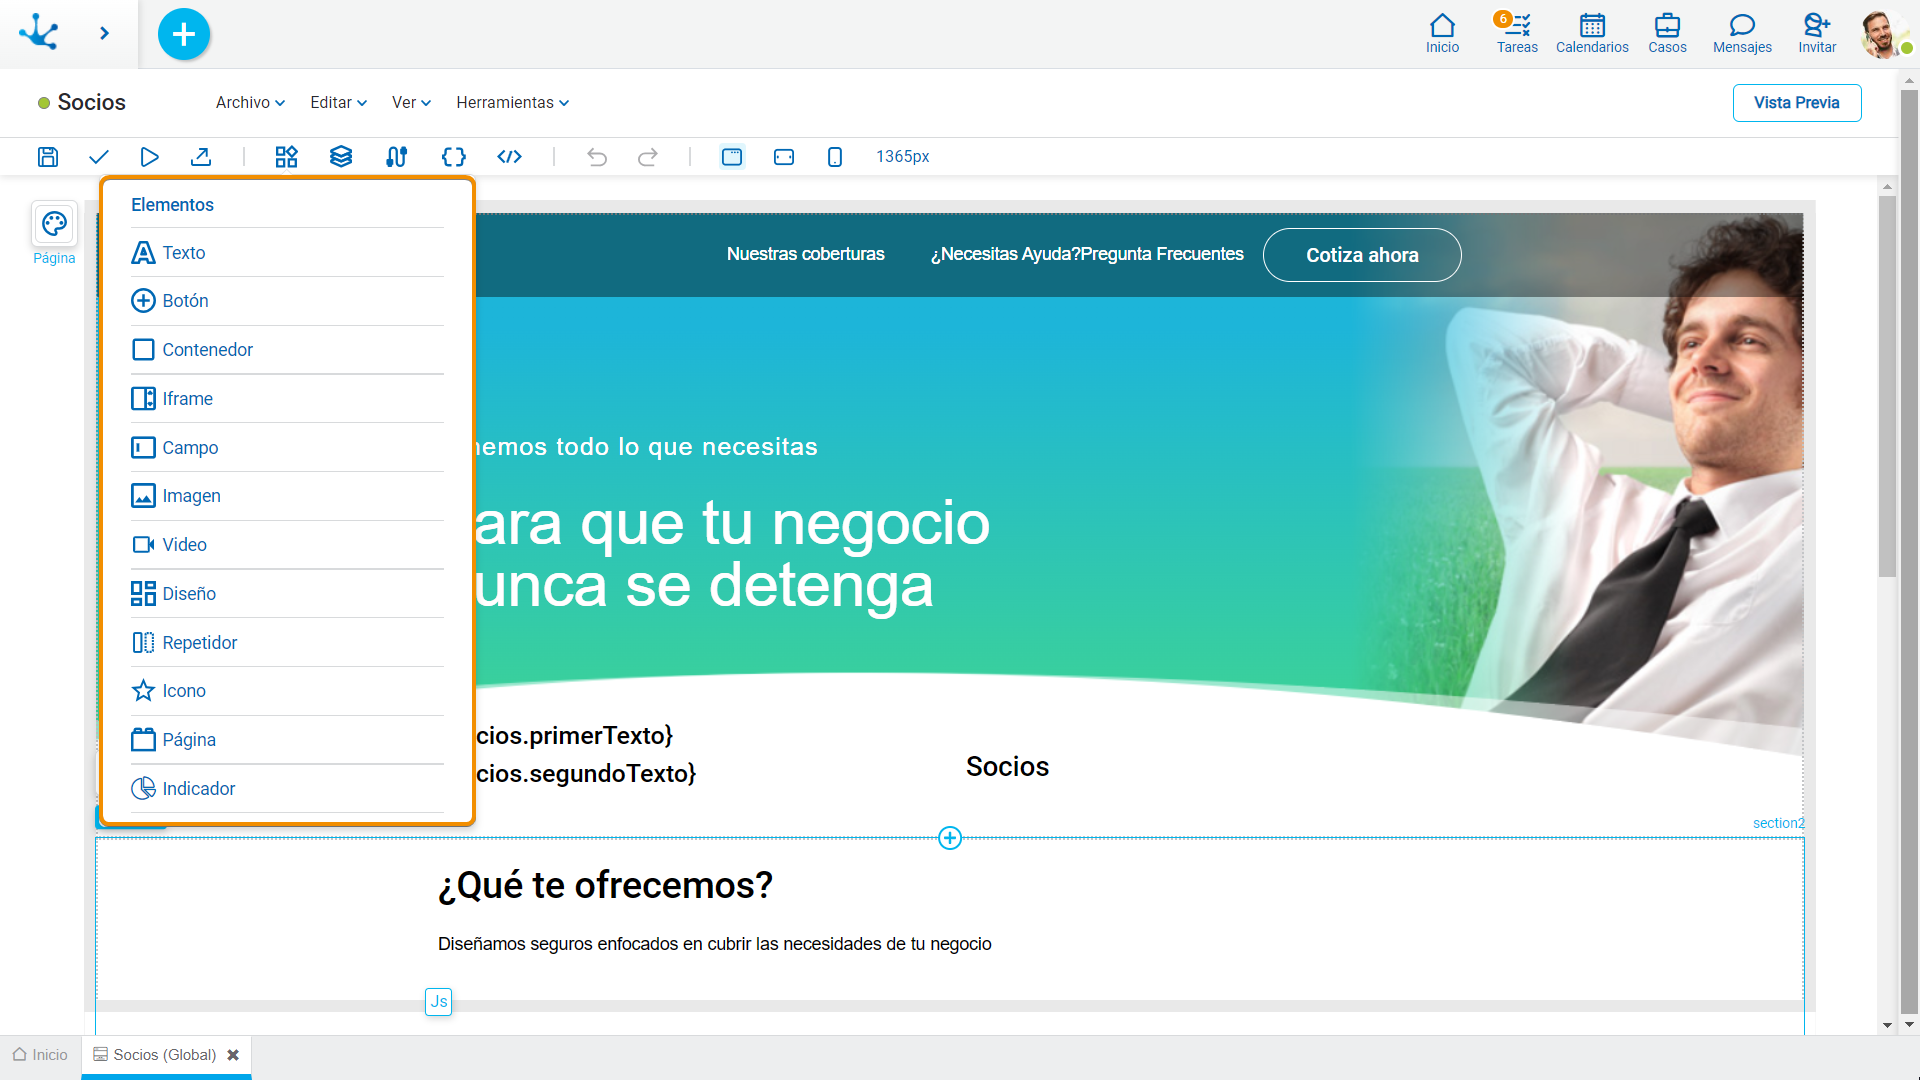1920x1080 pixels.
Task: Click the checkmark validate icon
Action: coord(98,156)
